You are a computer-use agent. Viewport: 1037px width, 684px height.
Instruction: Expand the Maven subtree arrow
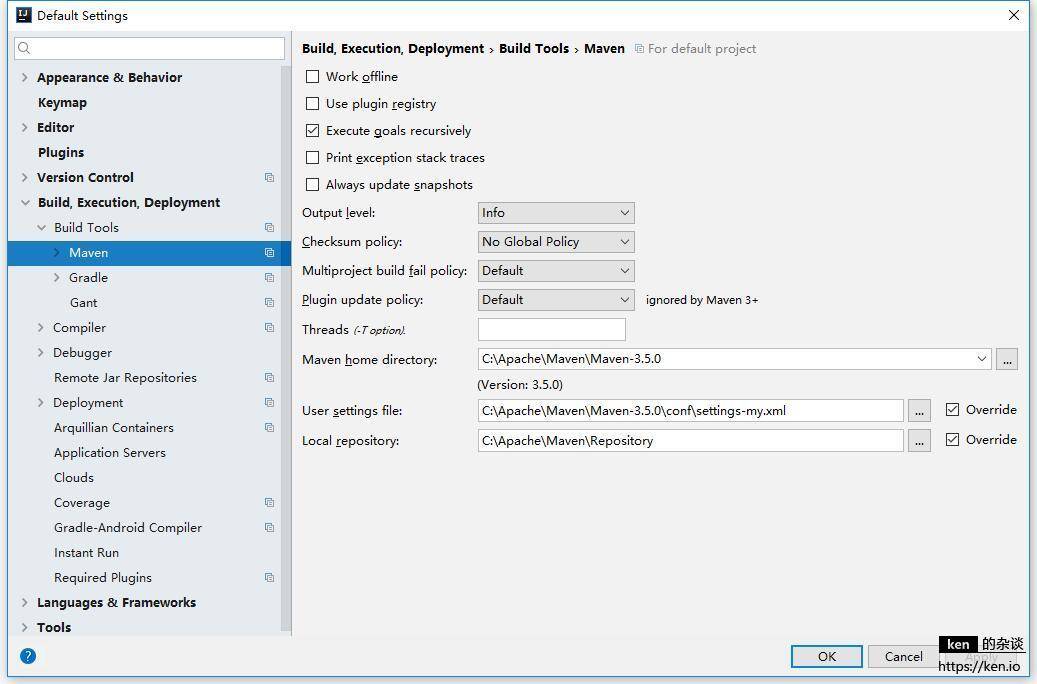tap(57, 253)
